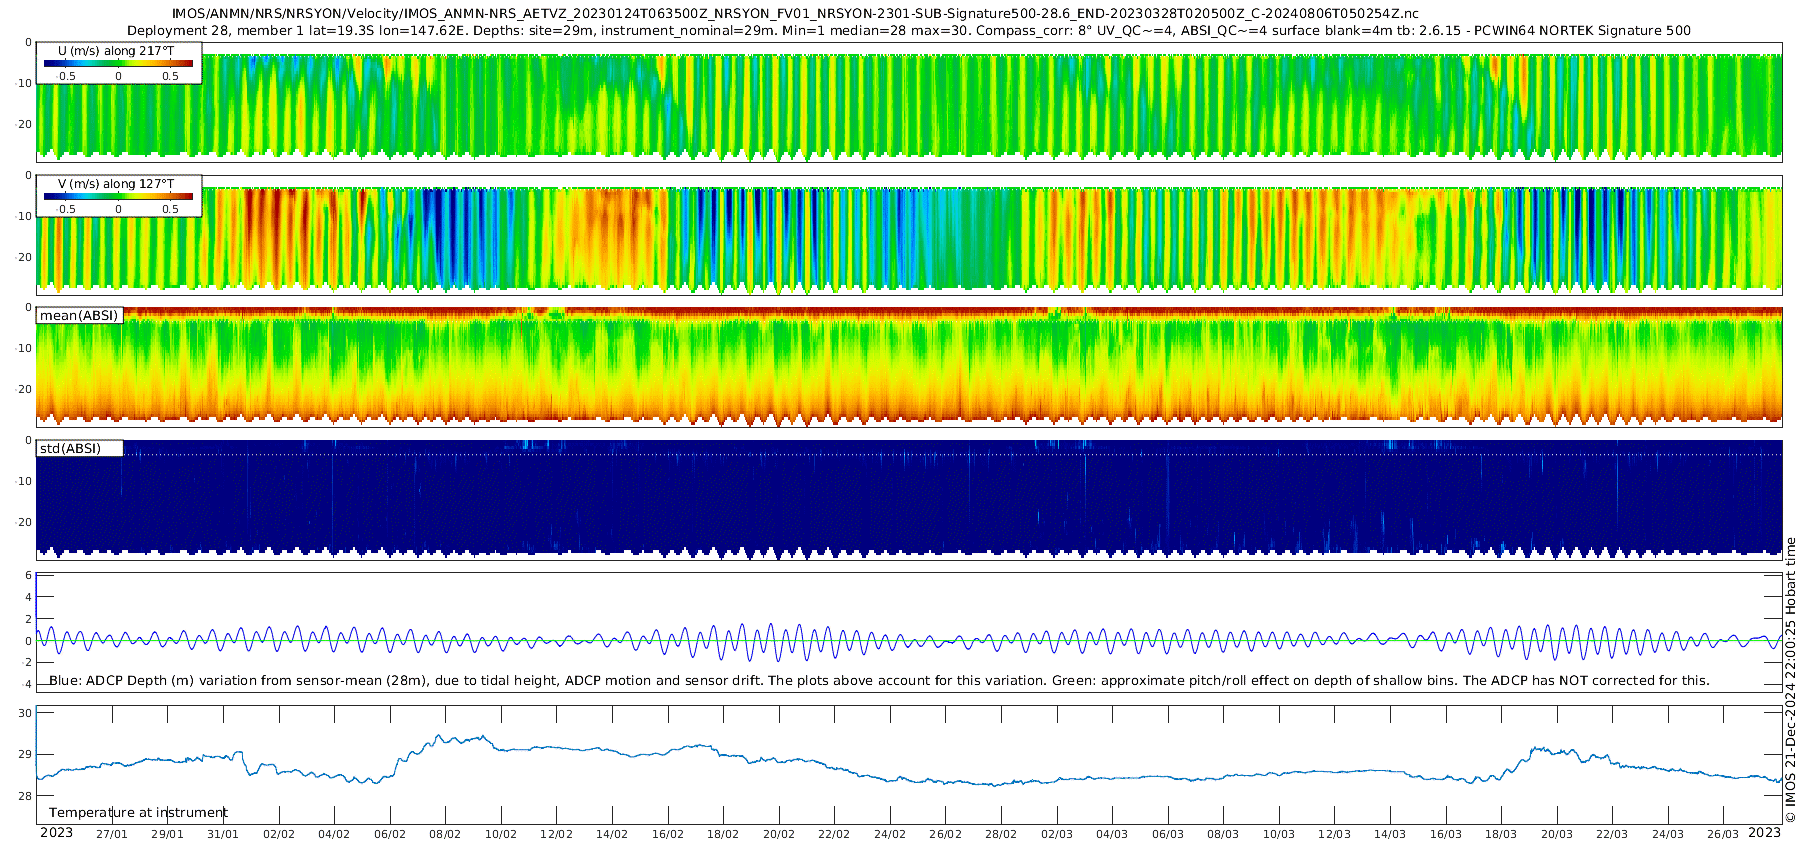Click the NetCDF file path title text

pyautogui.click(x=795, y=14)
